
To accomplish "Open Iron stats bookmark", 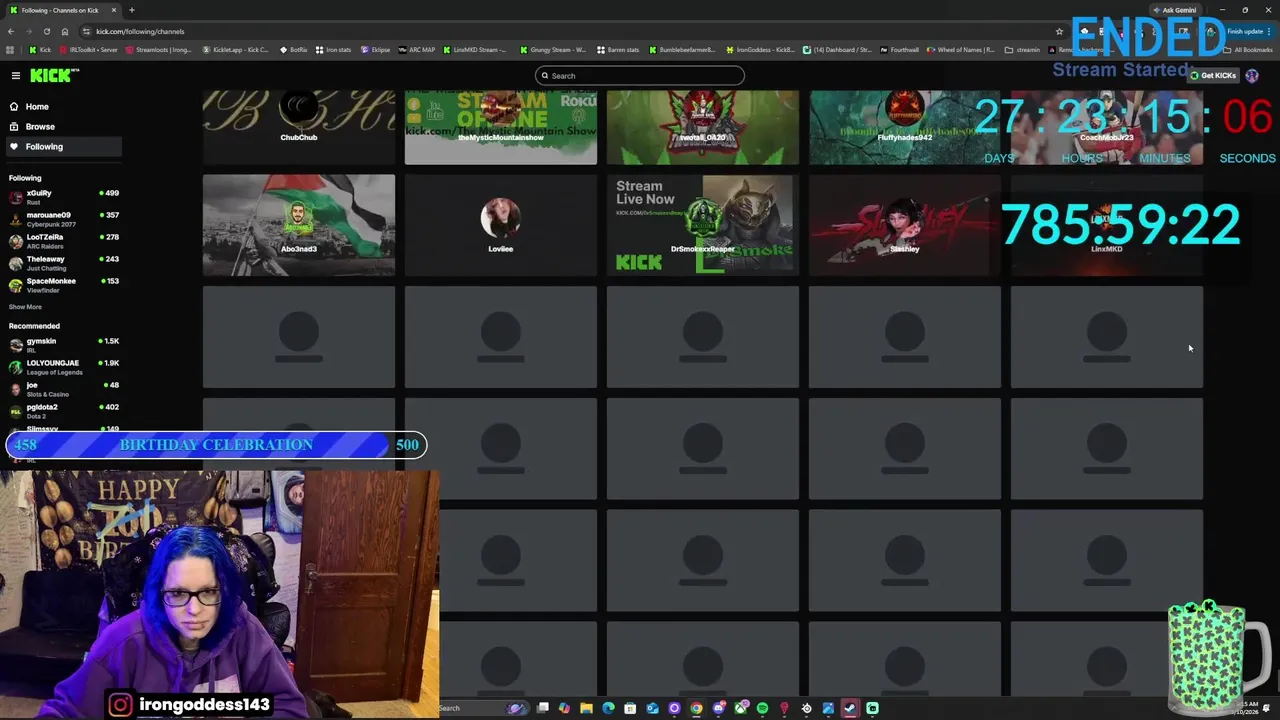I will 333,49.
